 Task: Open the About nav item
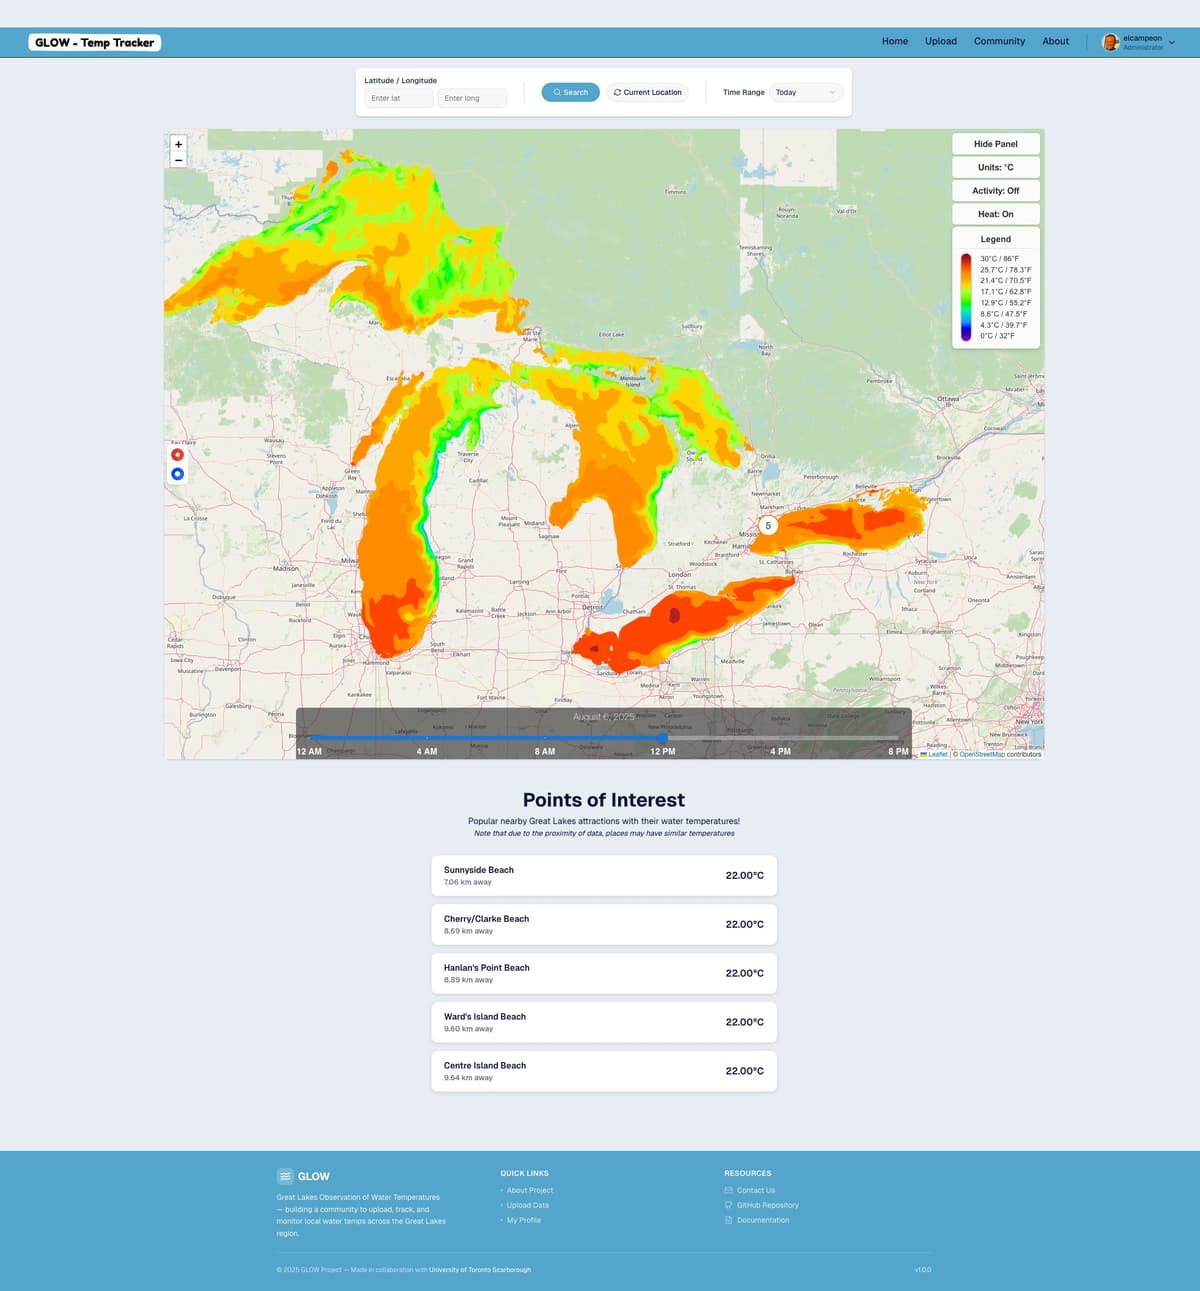(x=1056, y=42)
